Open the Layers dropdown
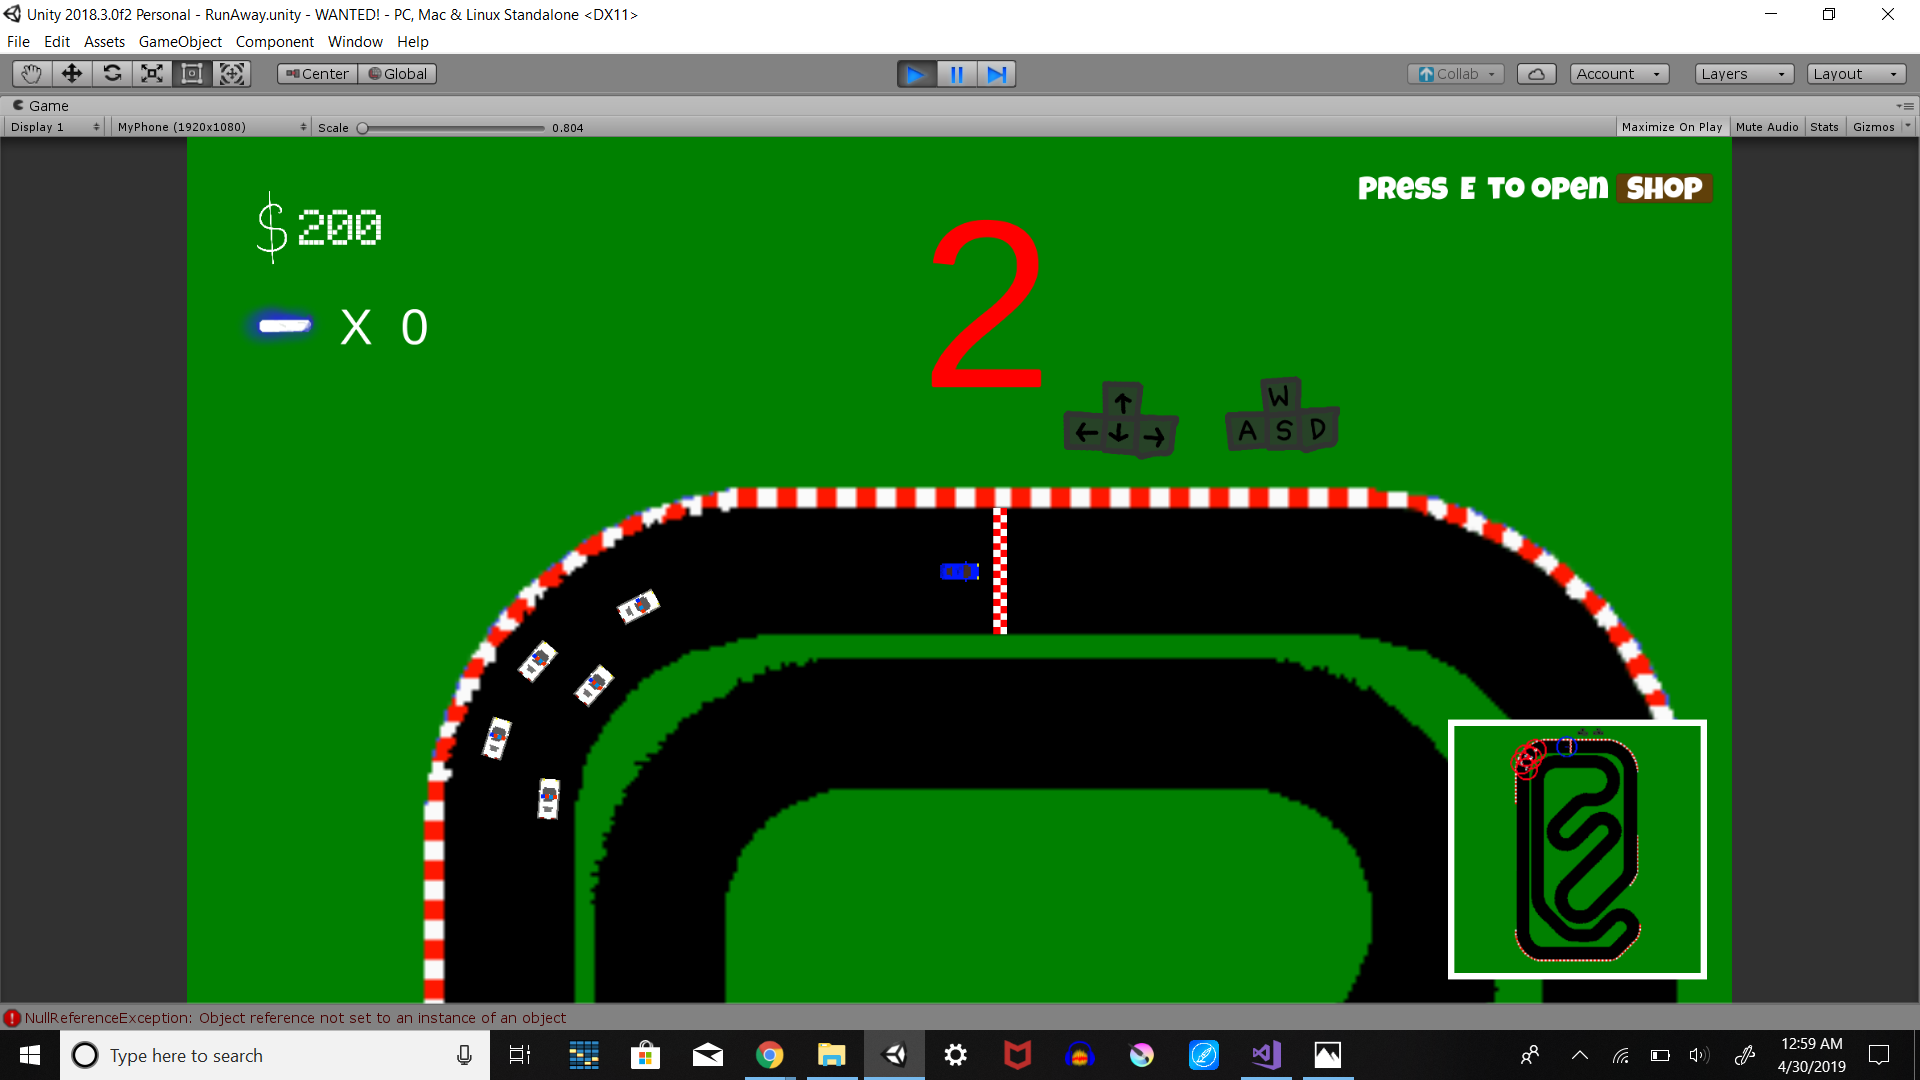This screenshot has width=1920, height=1080. point(1744,74)
